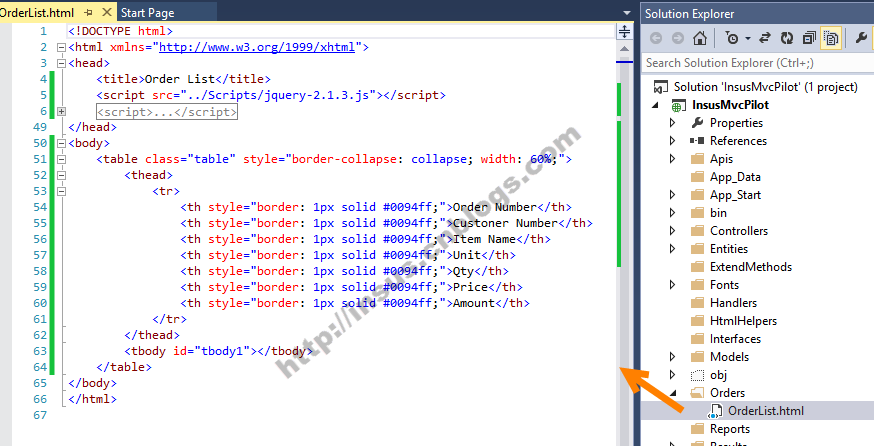Select the Models folder label

pos(729,357)
